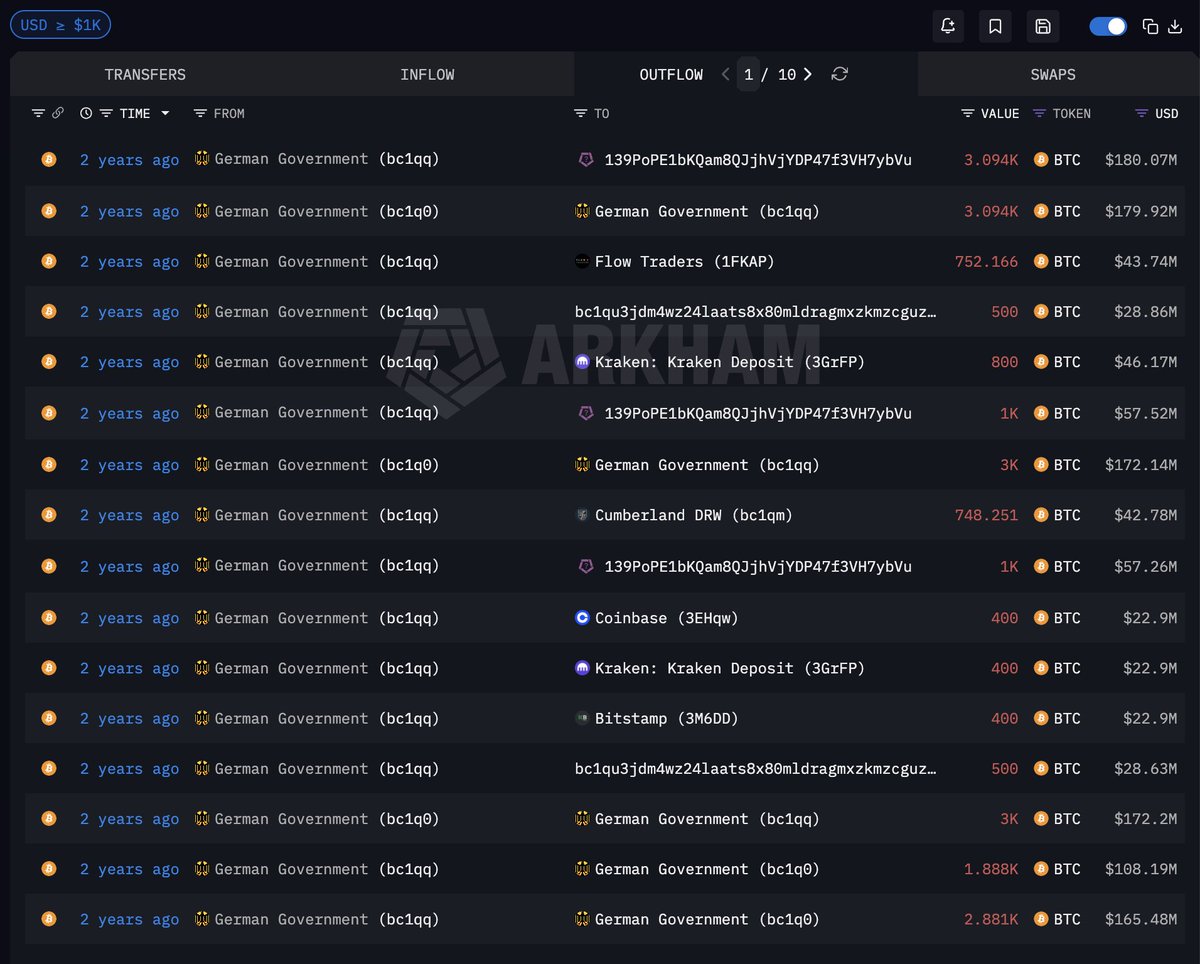Open Flow Traders (1FKAP) entity
Screen dimensions: 1200x964
[x=685, y=261]
